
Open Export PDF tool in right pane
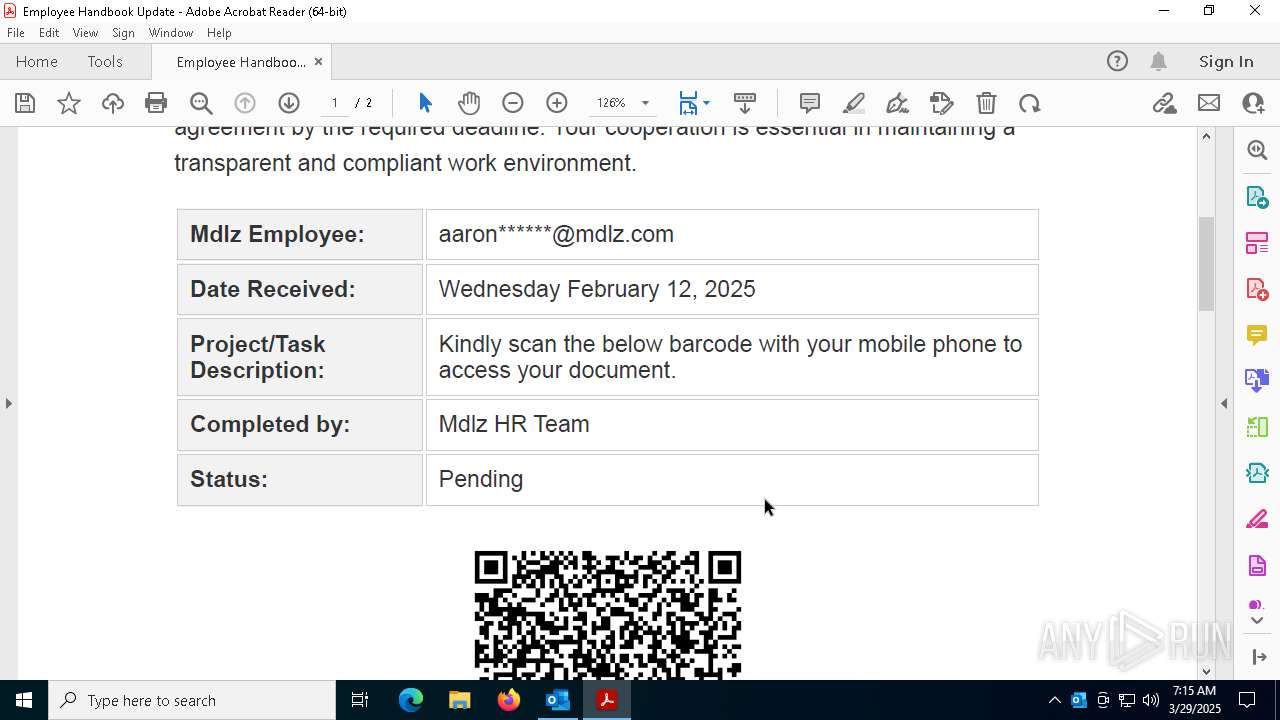1257,196
